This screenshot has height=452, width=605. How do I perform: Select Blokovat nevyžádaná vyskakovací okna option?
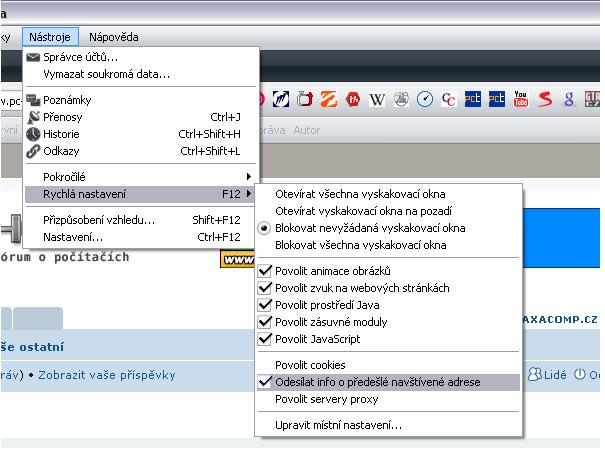[x=369, y=228]
